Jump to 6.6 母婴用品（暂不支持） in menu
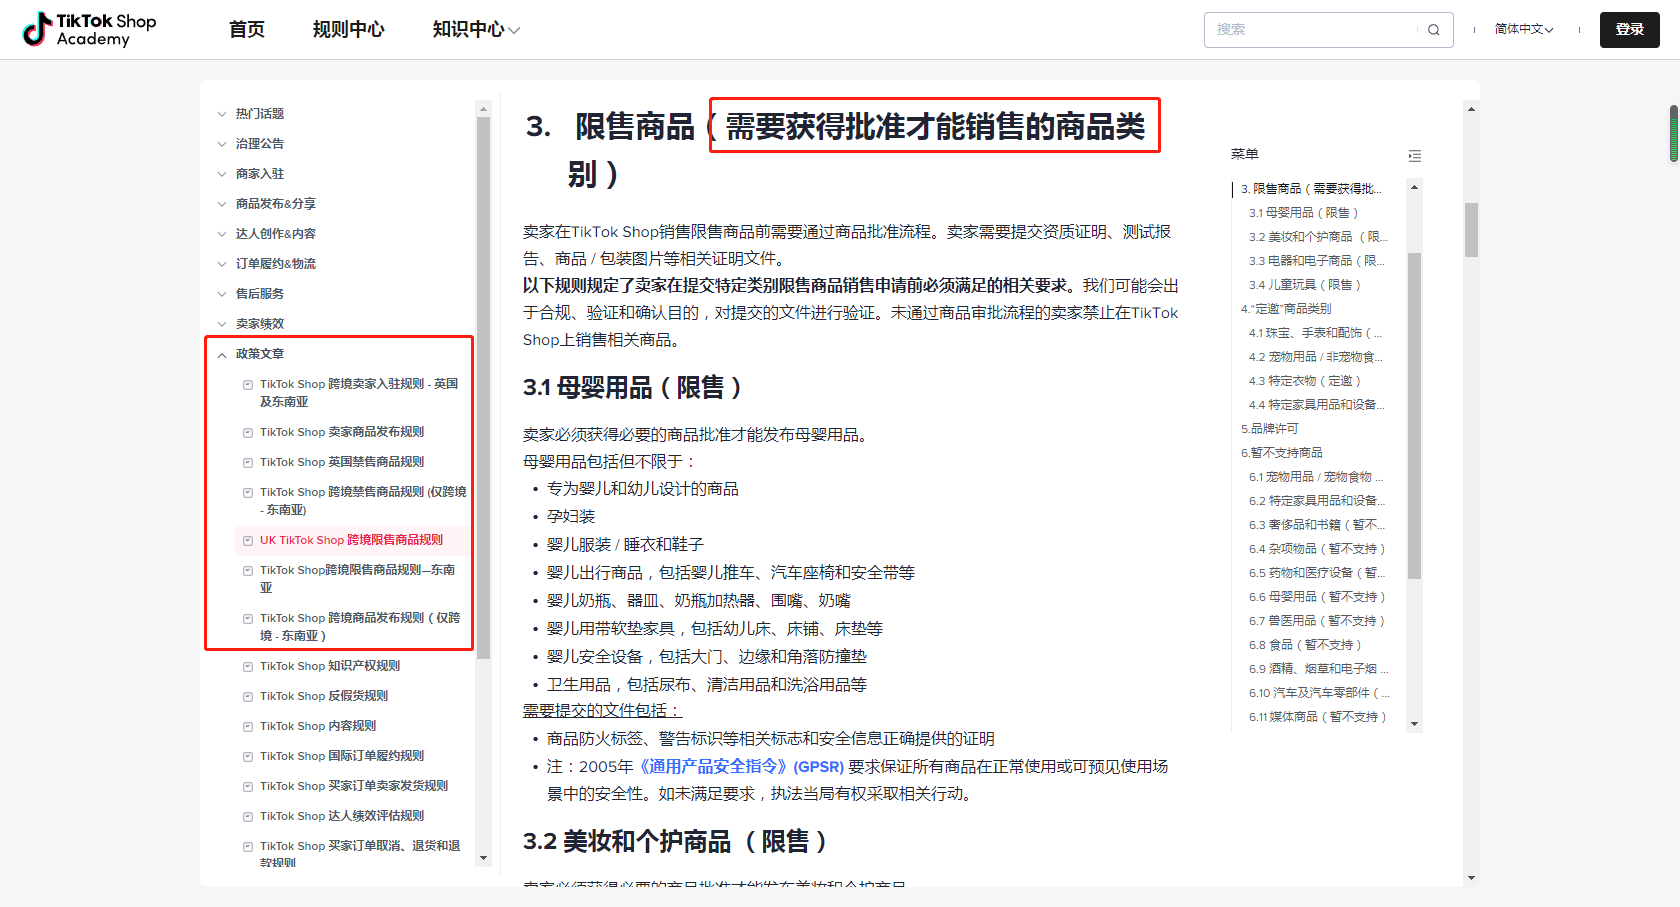The width and height of the screenshot is (1680, 907). pos(1317,597)
